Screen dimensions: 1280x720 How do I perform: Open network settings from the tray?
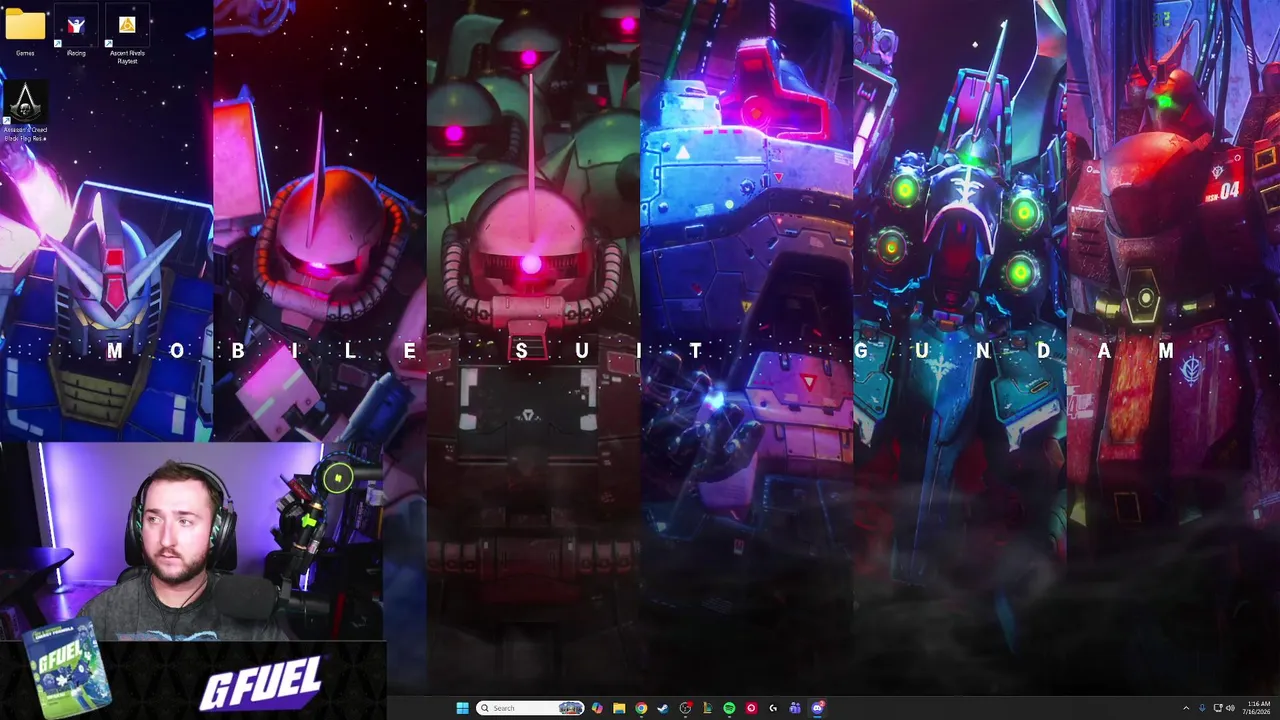(x=1217, y=708)
